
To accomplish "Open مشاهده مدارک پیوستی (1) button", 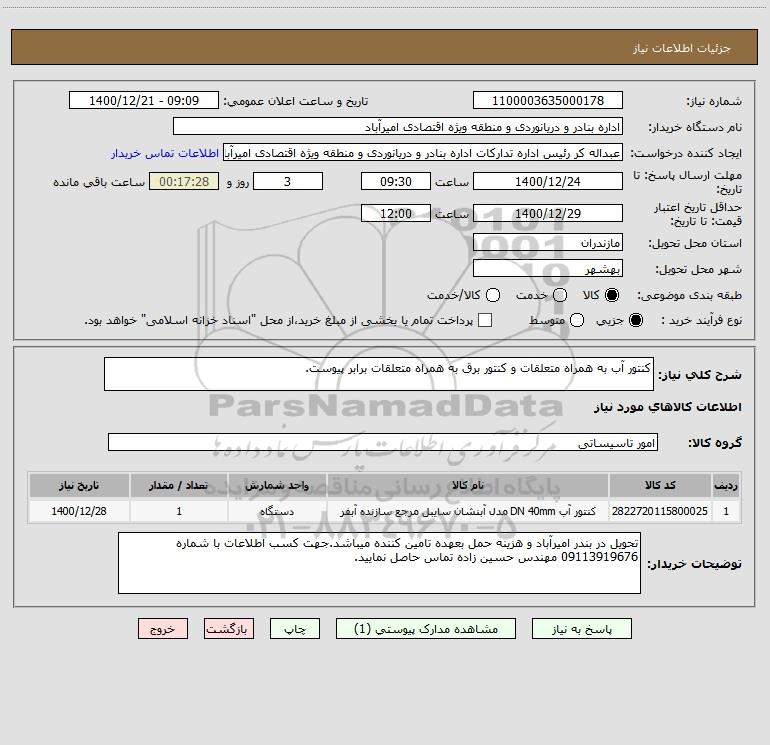I will (426, 629).
